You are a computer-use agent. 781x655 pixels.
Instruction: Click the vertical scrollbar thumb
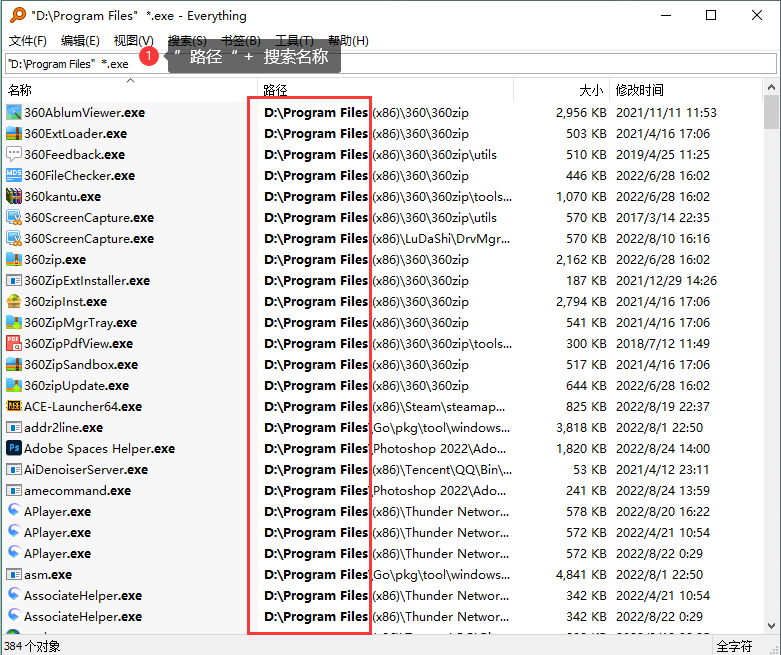pos(771,112)
